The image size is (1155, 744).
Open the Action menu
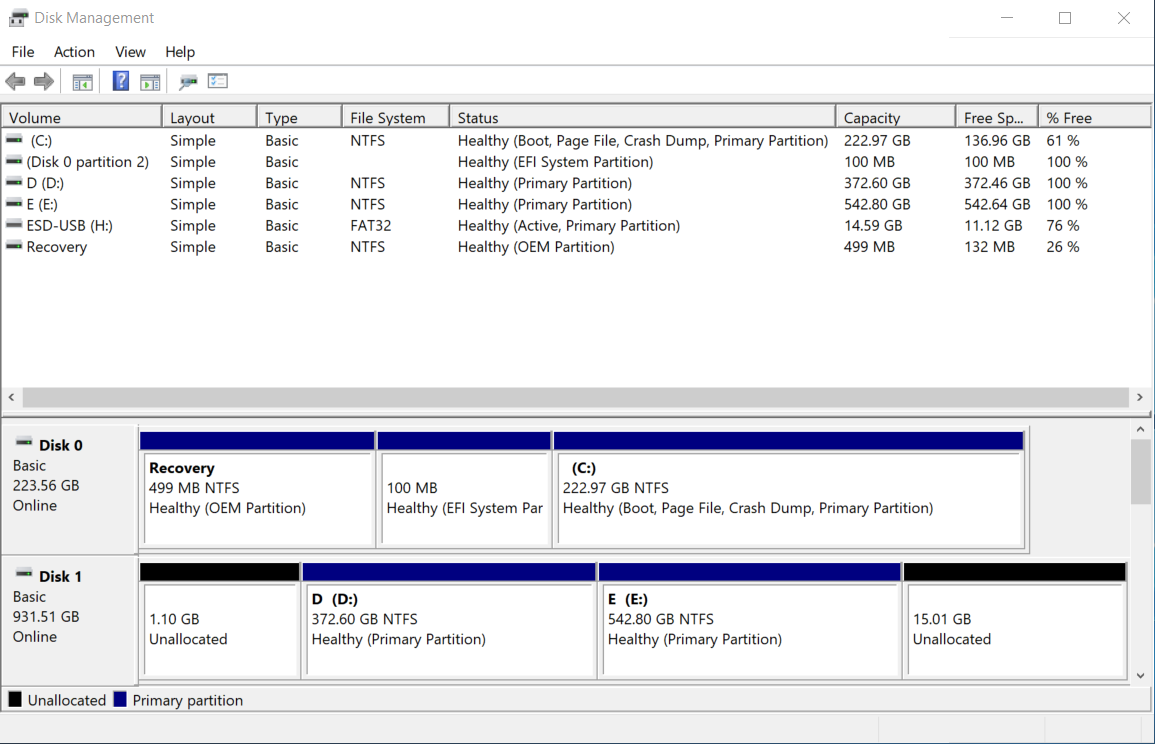click(x=74, y=52)
